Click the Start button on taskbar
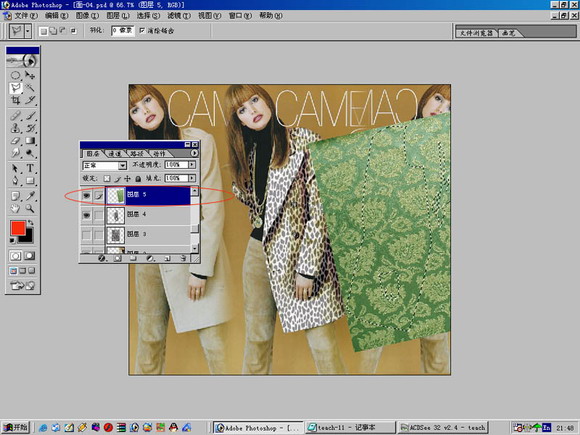Viewport: 580px width, 435px height. point(16,427)
